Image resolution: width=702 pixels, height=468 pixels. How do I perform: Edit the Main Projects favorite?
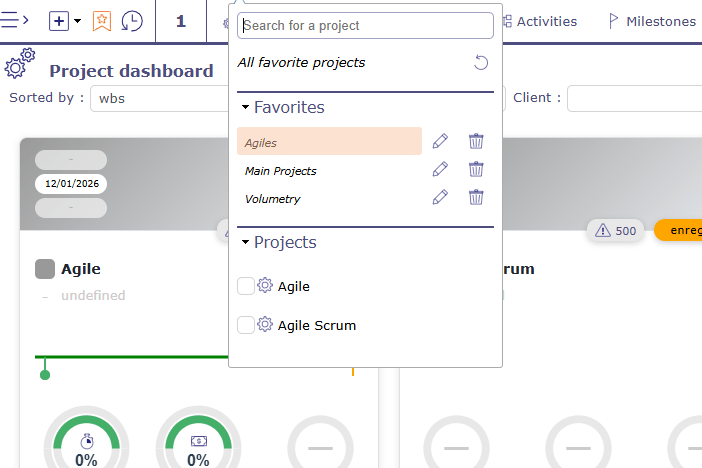tap(440, 170)
